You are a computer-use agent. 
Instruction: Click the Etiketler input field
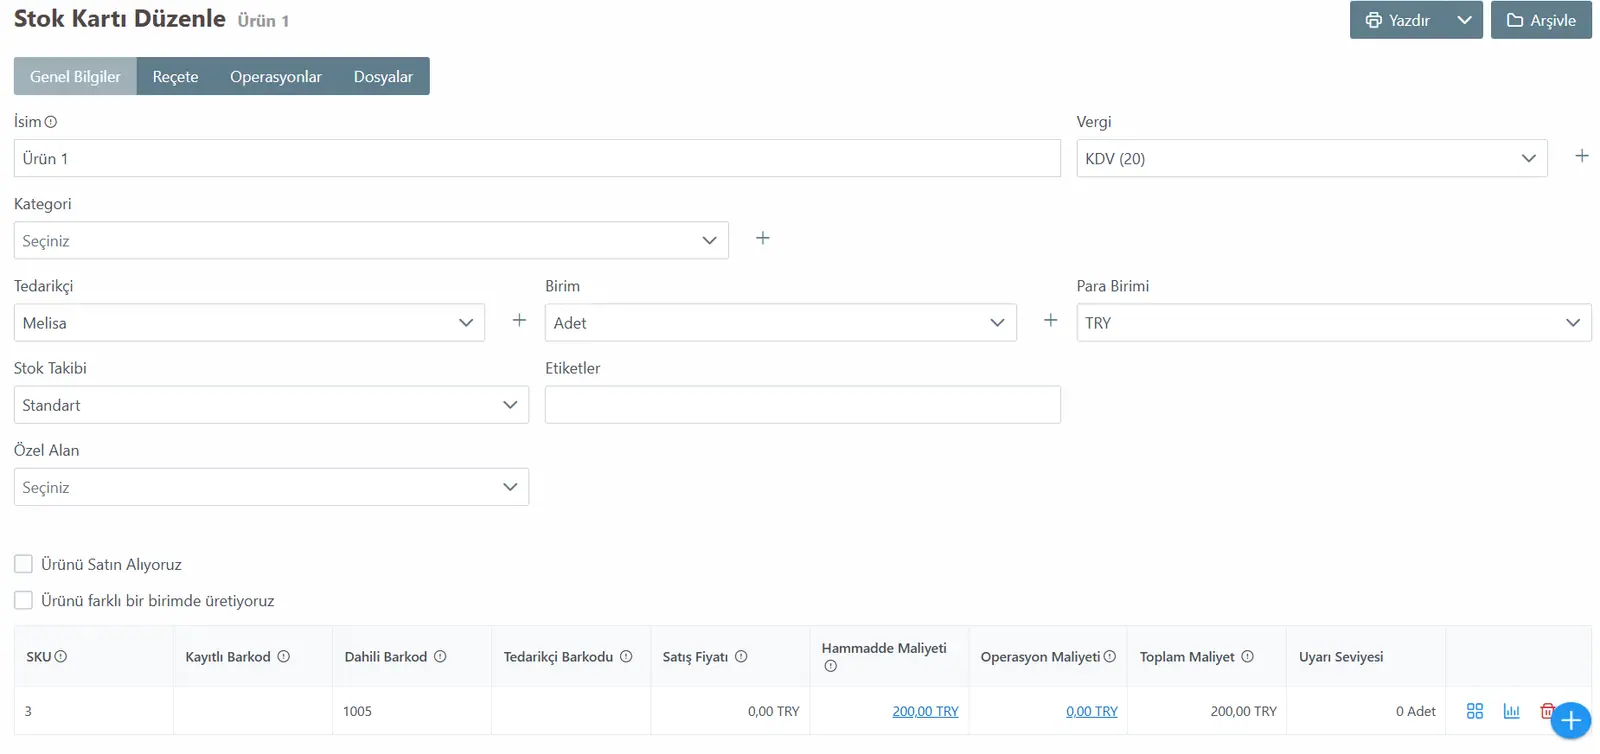802,404
